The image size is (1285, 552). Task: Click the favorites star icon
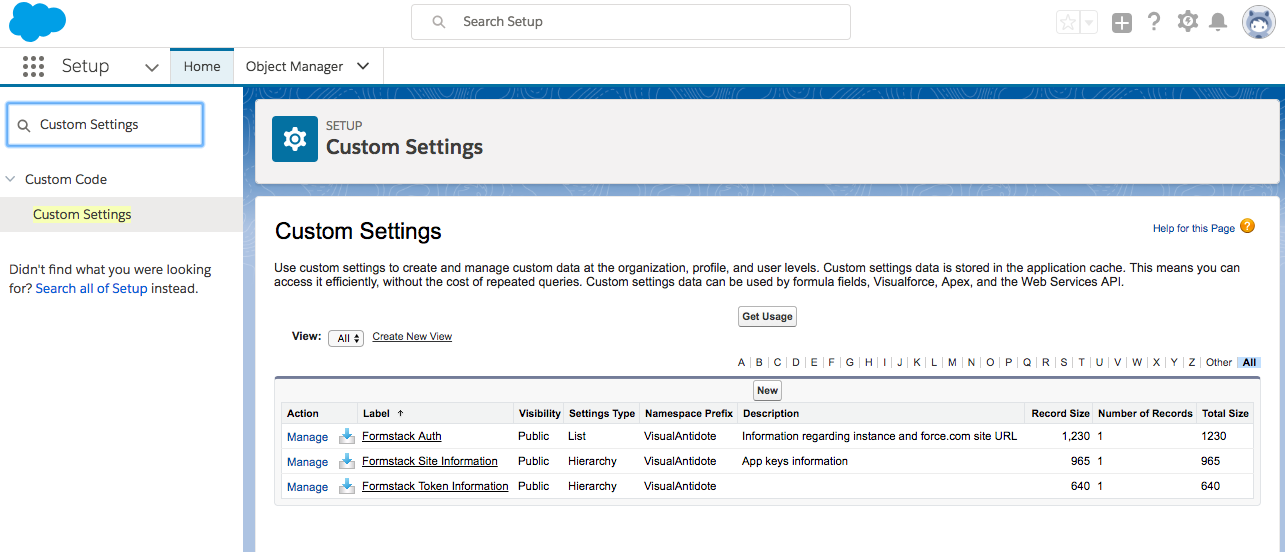click(x=1068, y=23)
